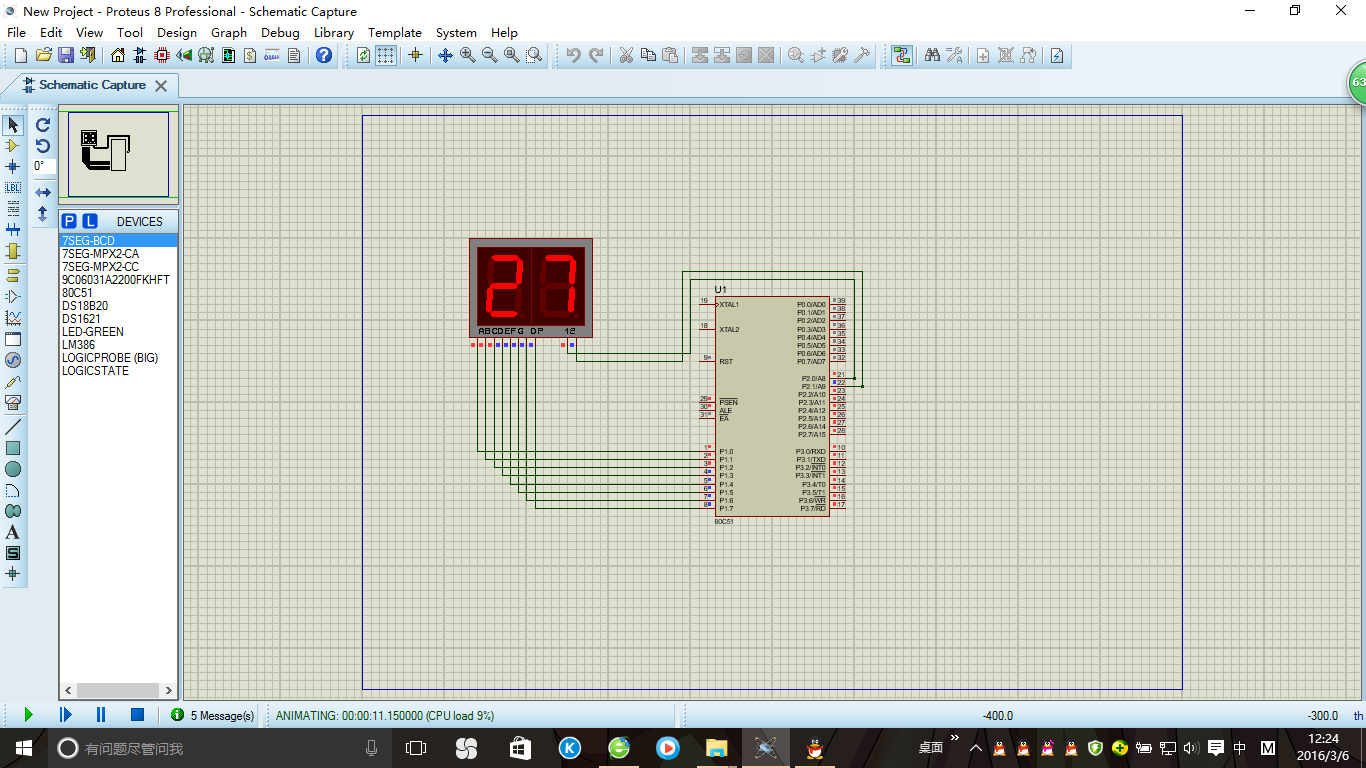Open the 5 Message(s) simulation log
The image size is (1366, 768).
pyautogui.click(x=213, y=716)
